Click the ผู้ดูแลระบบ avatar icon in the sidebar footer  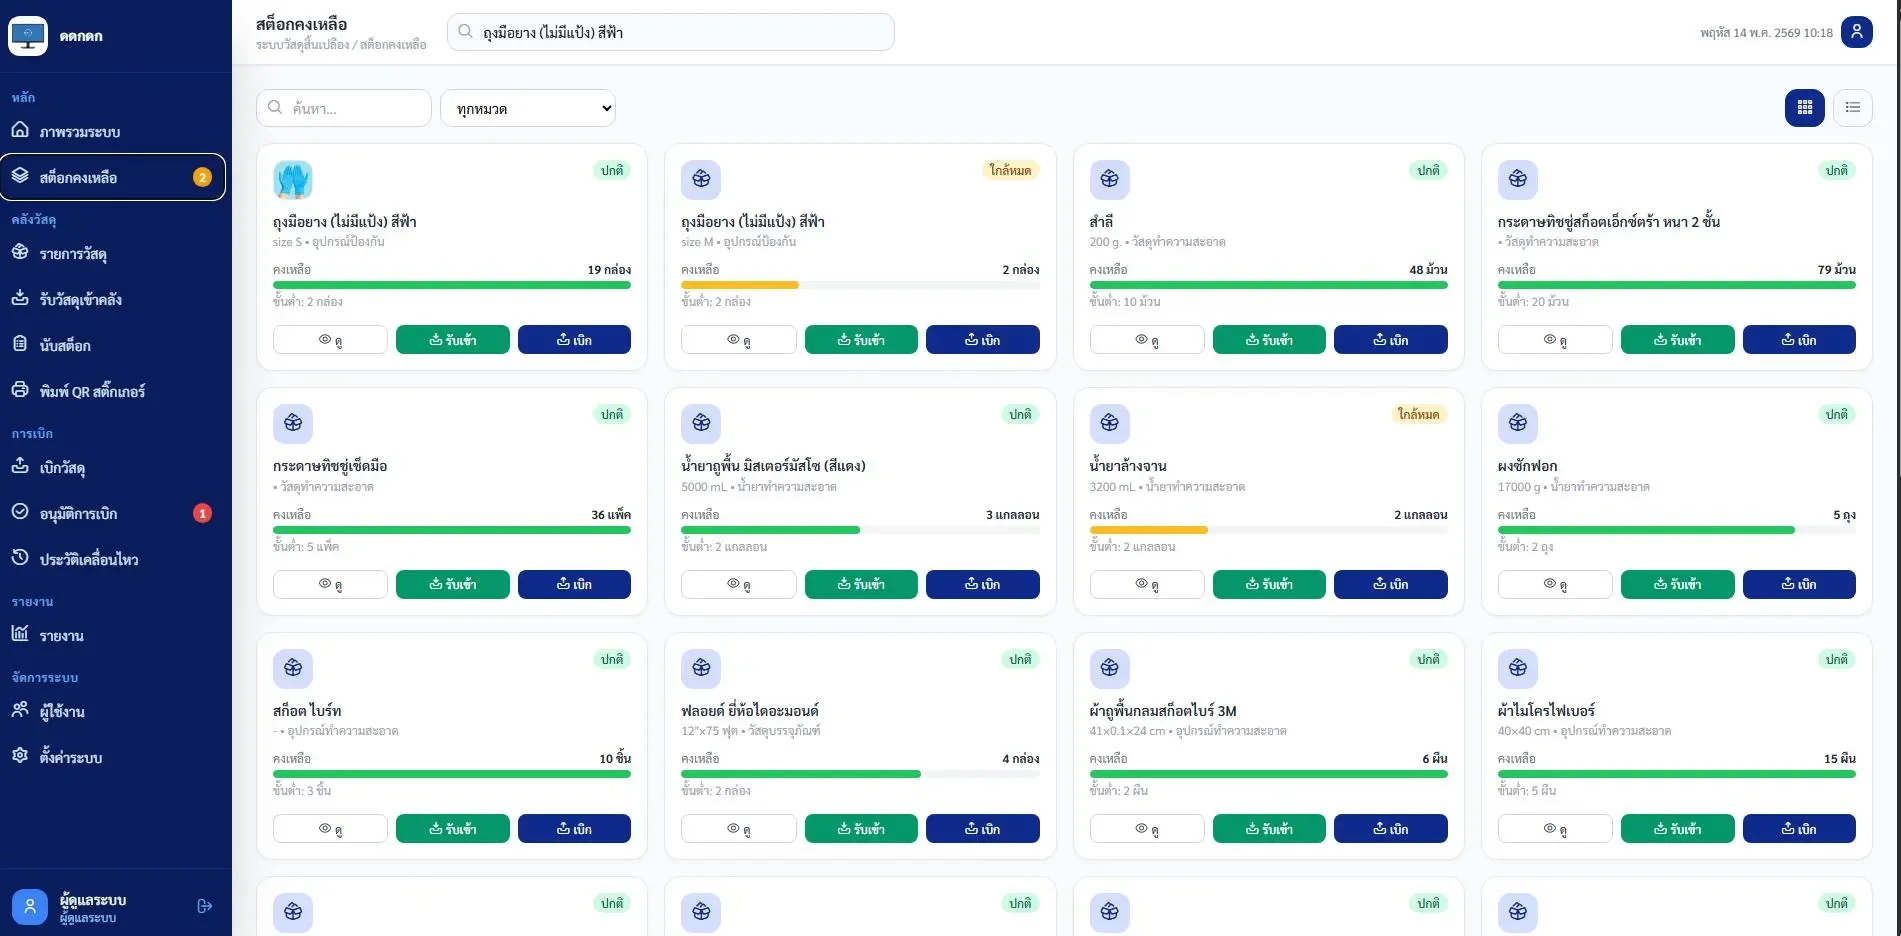[x=30, y=907]
